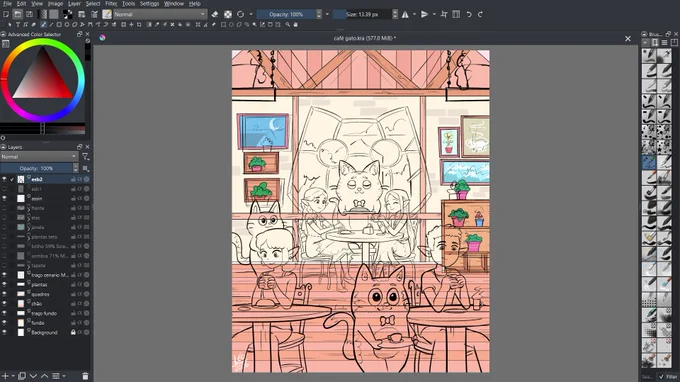Move layer down in the stack
680x382 pixels.
[33, 376]
